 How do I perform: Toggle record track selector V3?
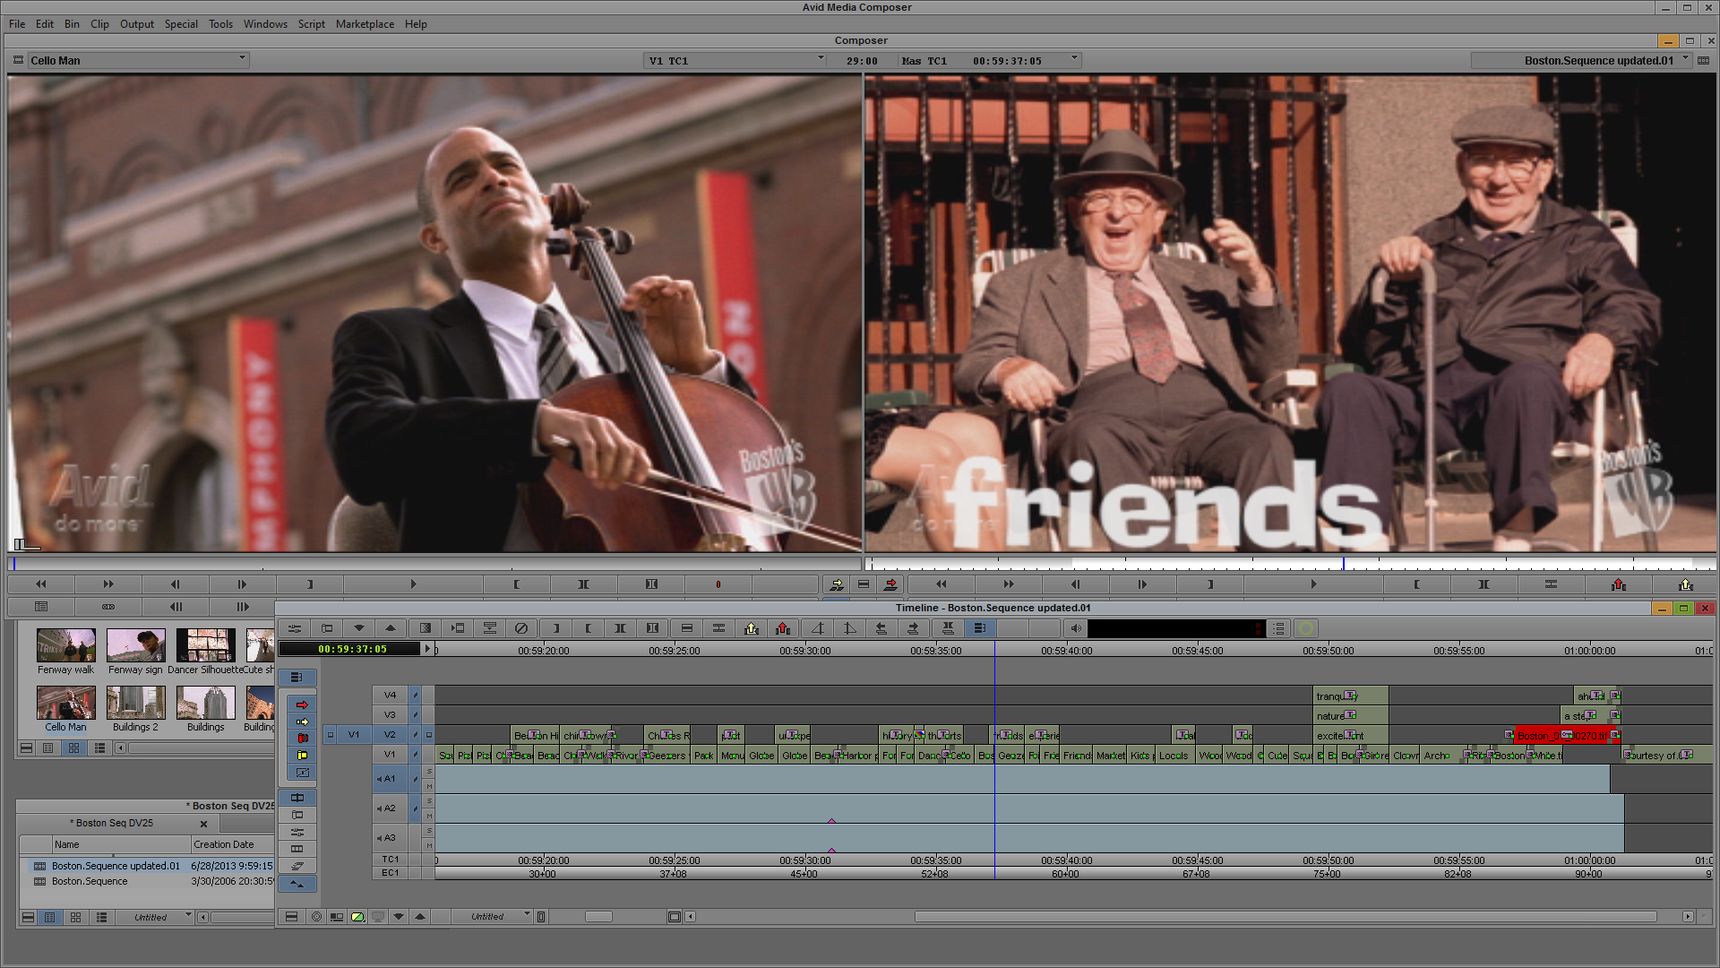click(390, 715)
